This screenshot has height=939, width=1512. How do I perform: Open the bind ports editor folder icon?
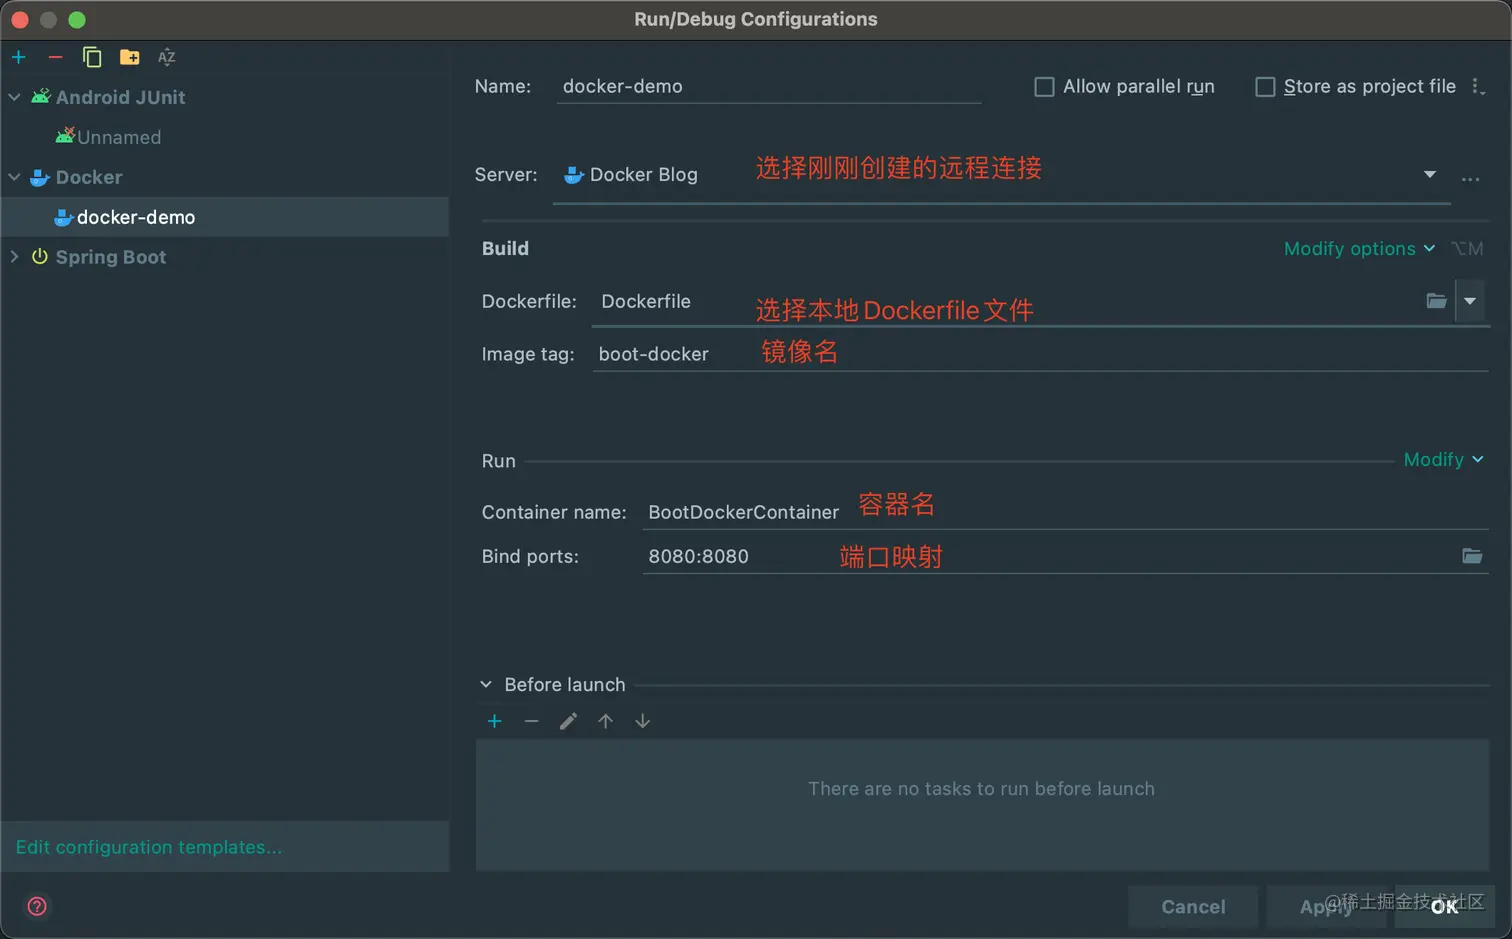[1472, 556]
